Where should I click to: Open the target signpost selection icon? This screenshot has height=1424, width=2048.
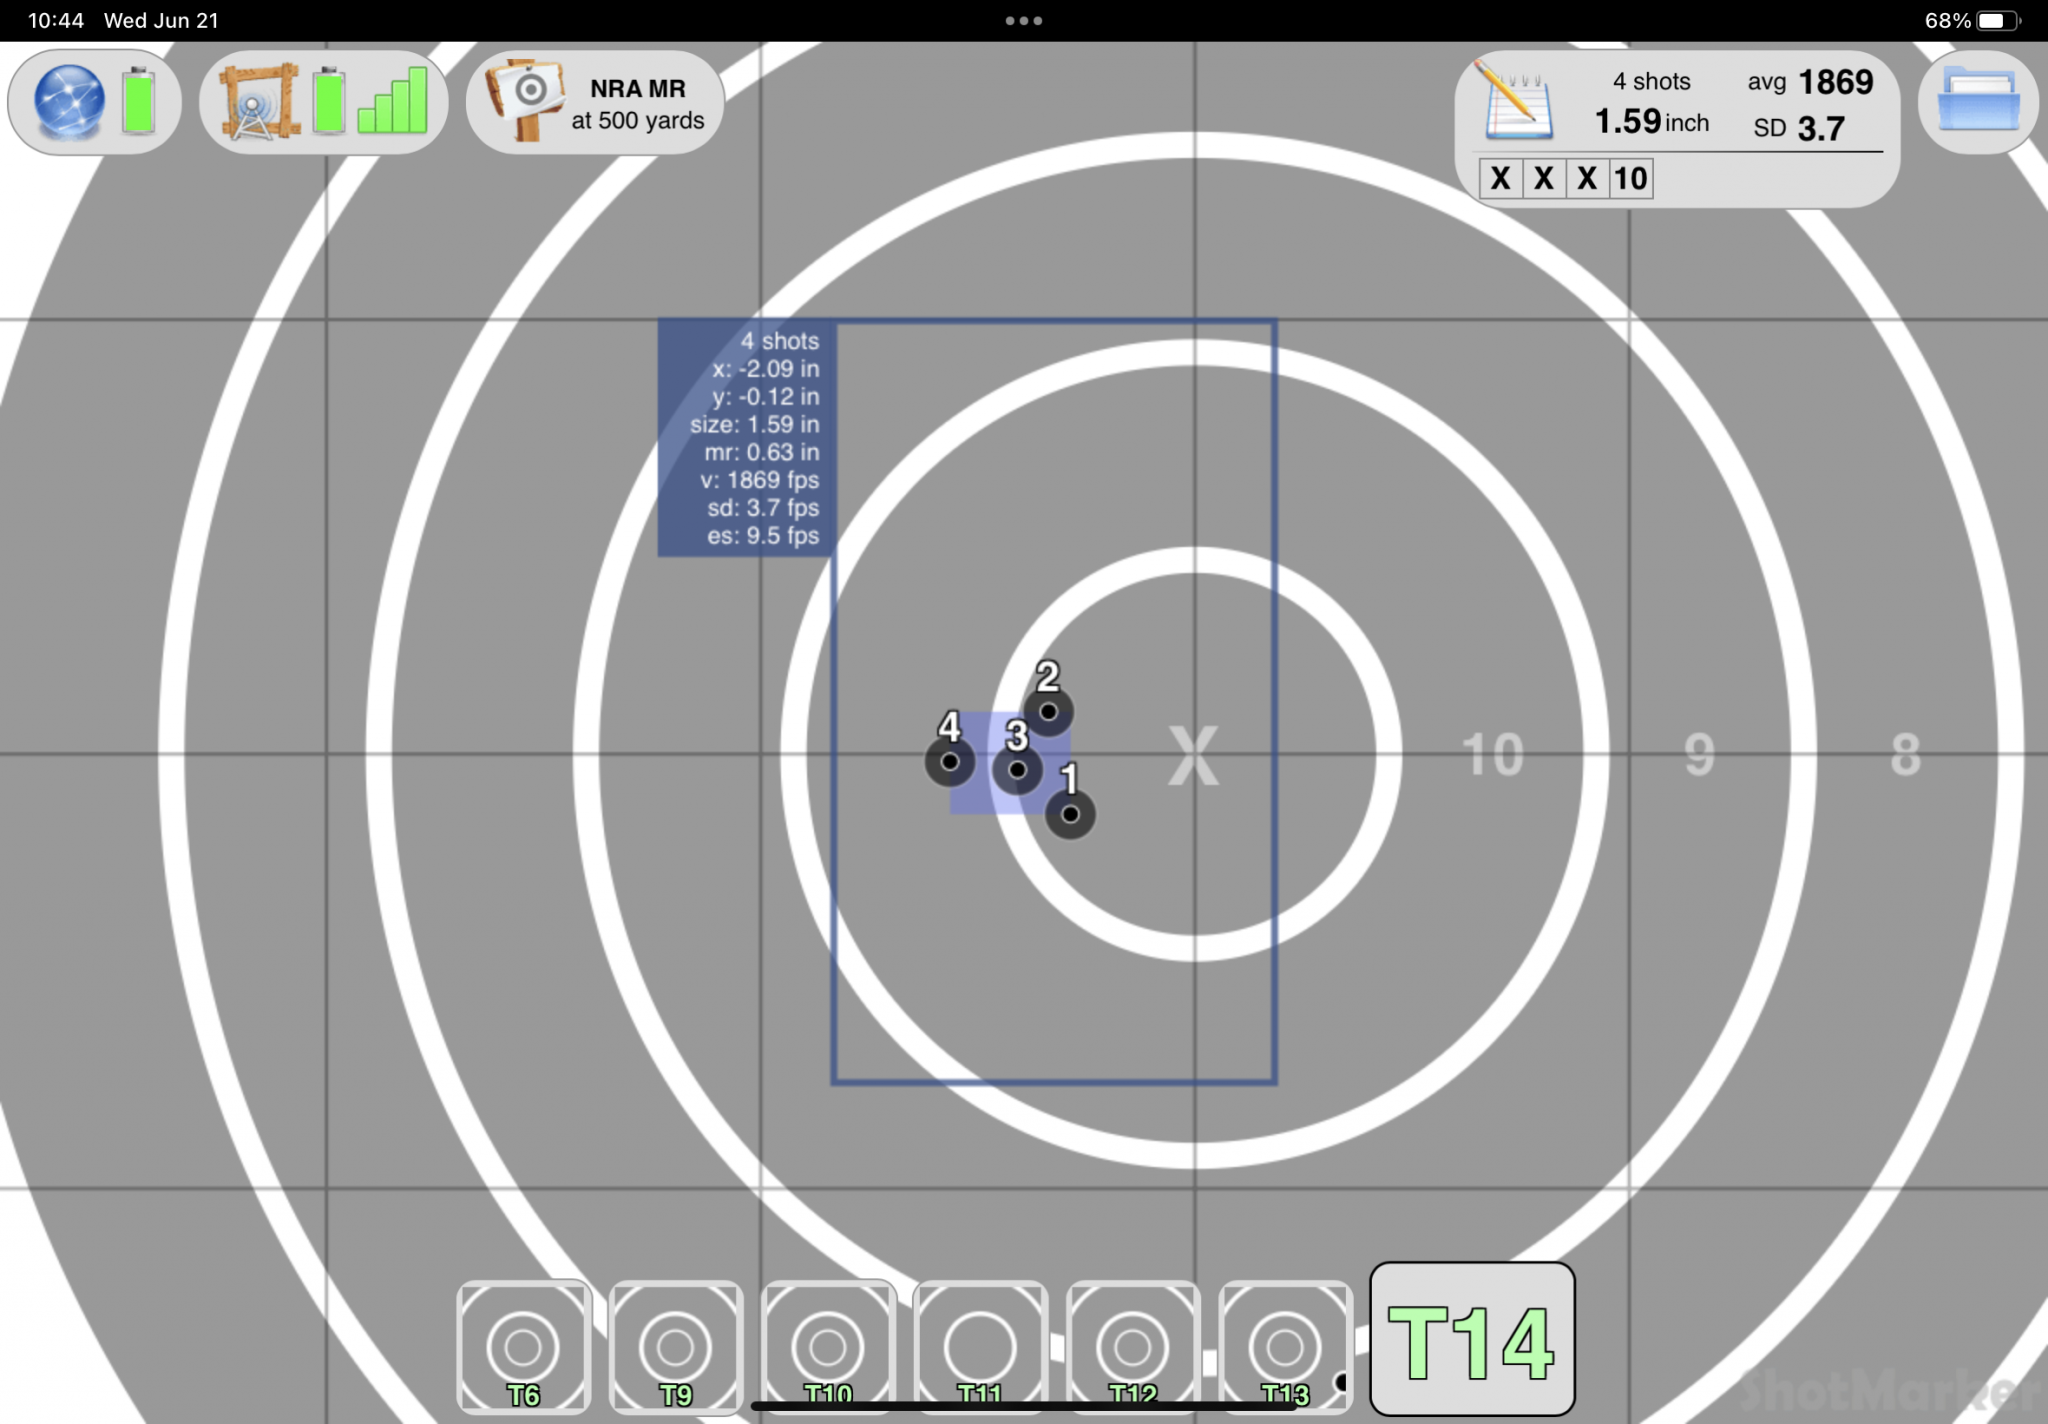(x=525, y=101)
